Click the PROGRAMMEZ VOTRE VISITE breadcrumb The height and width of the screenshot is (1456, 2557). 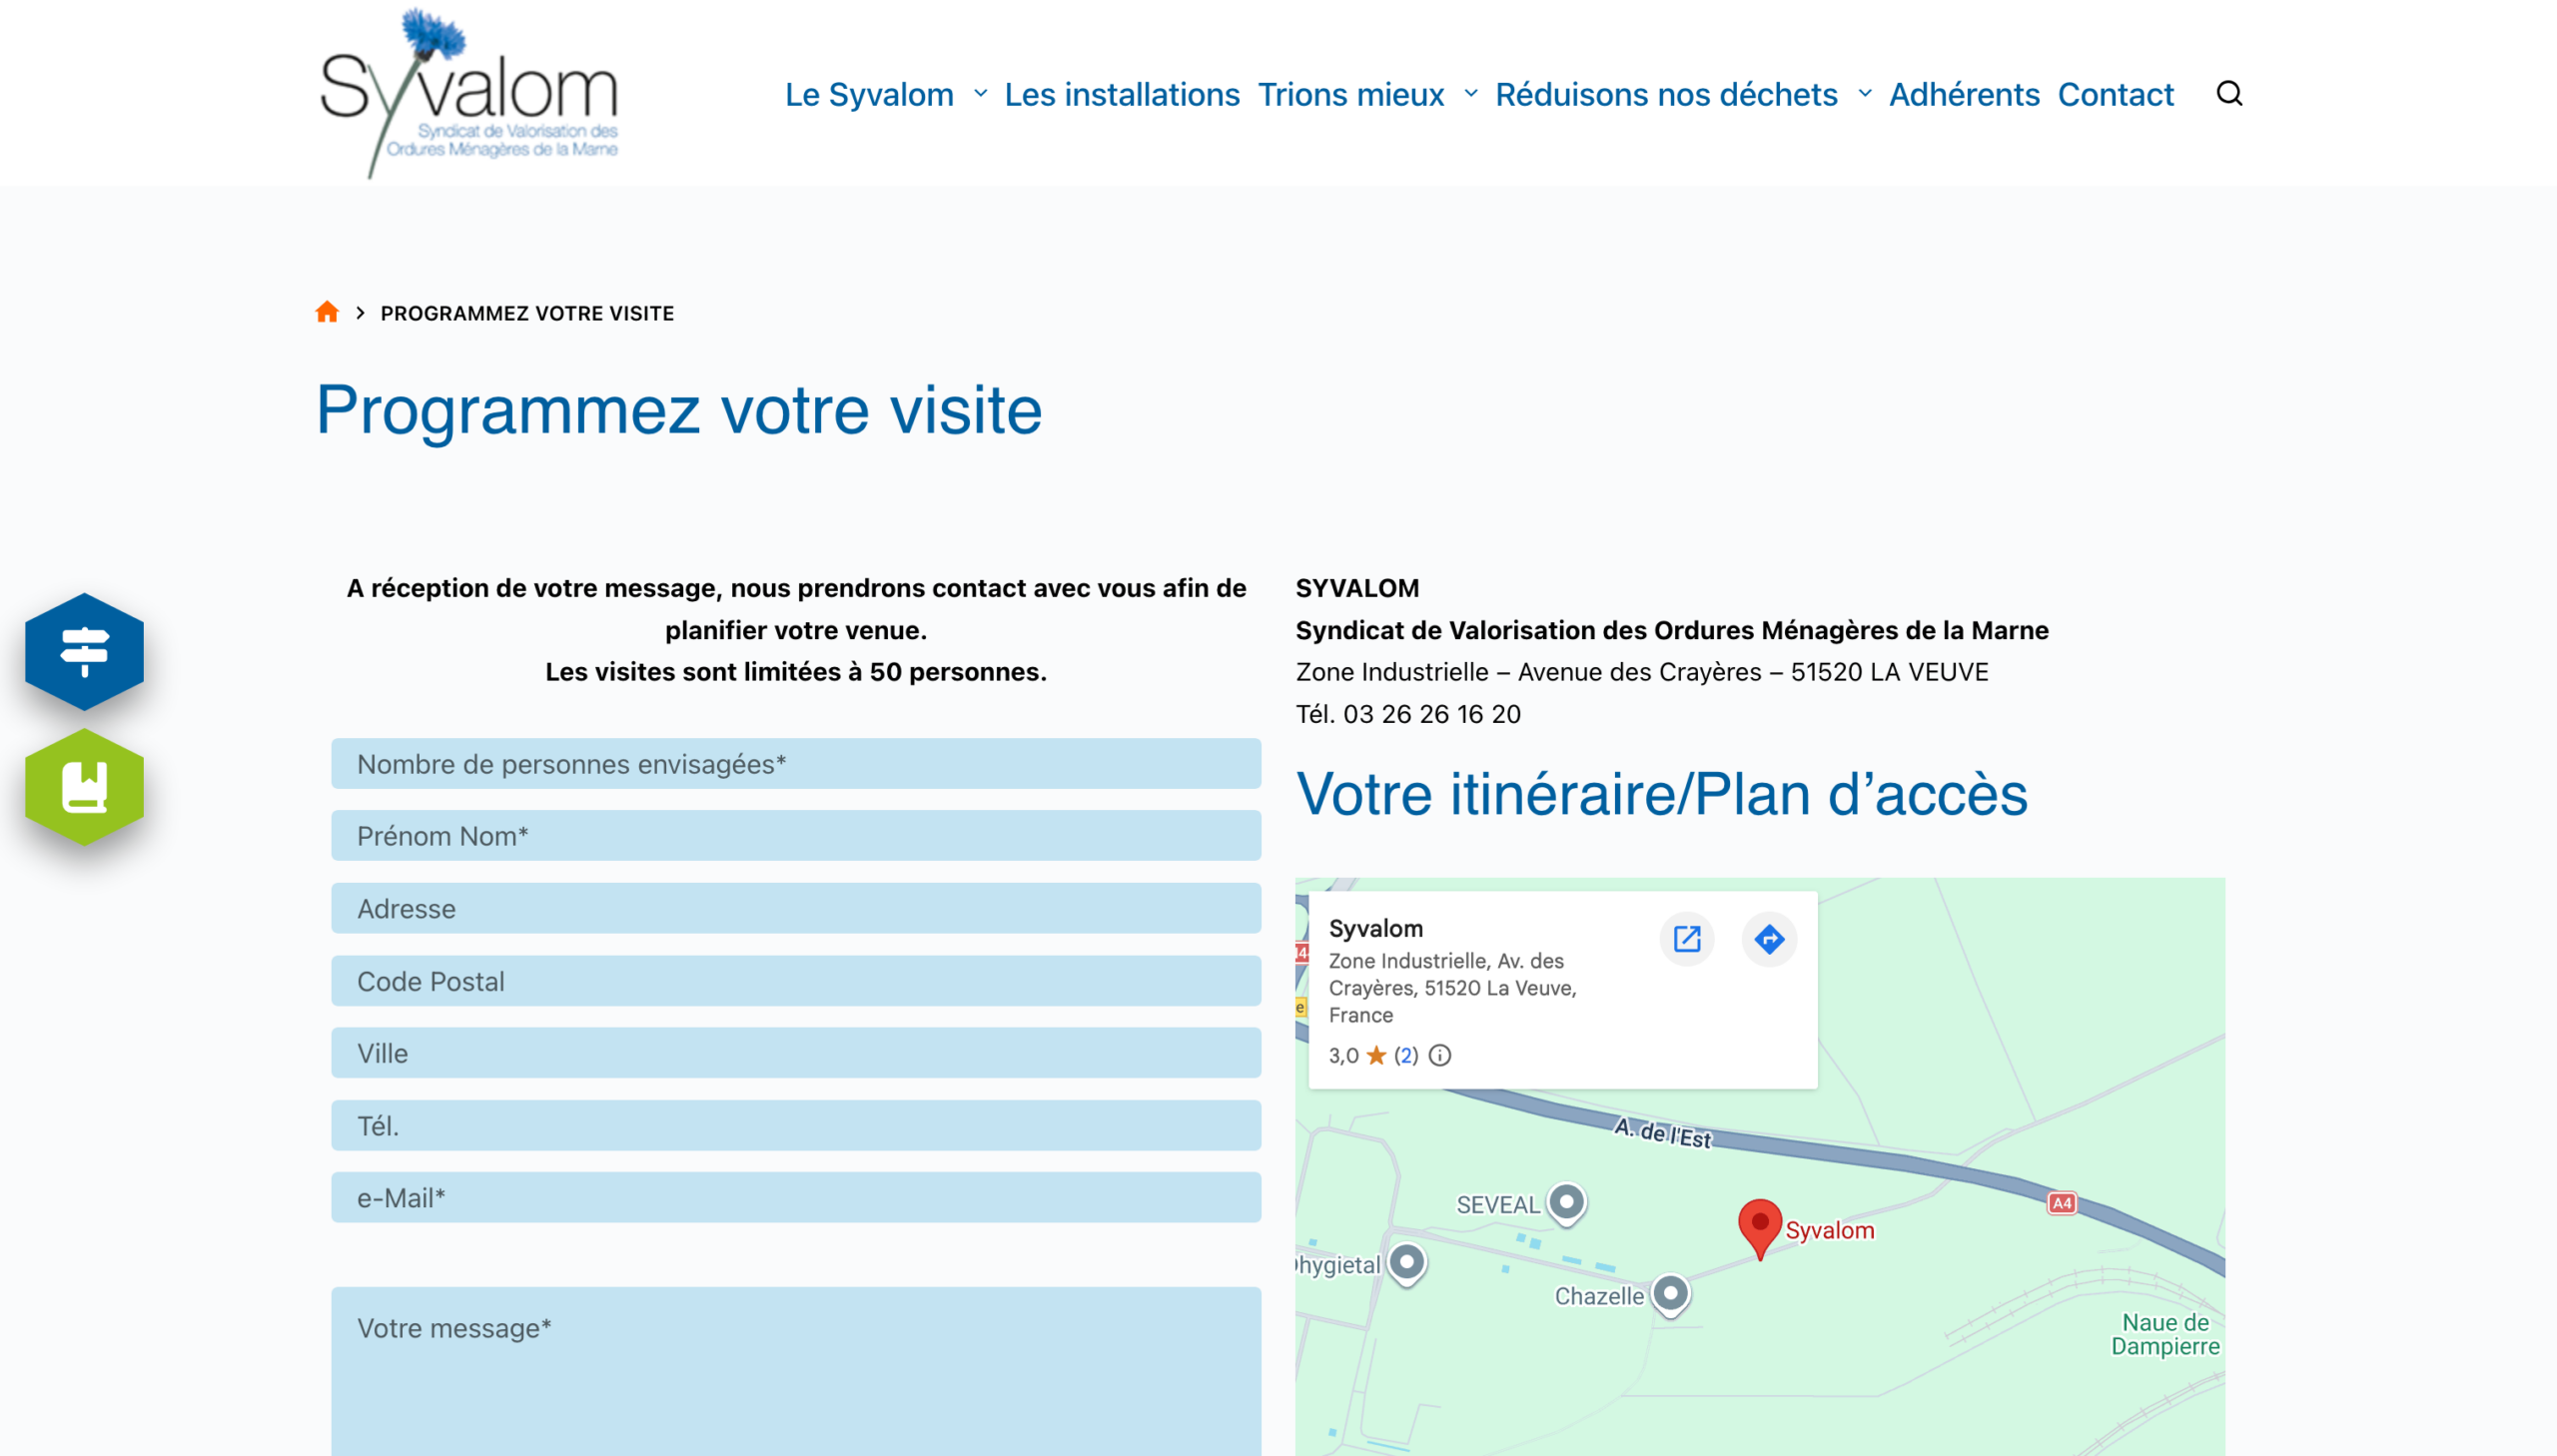[x=527, y=313]
